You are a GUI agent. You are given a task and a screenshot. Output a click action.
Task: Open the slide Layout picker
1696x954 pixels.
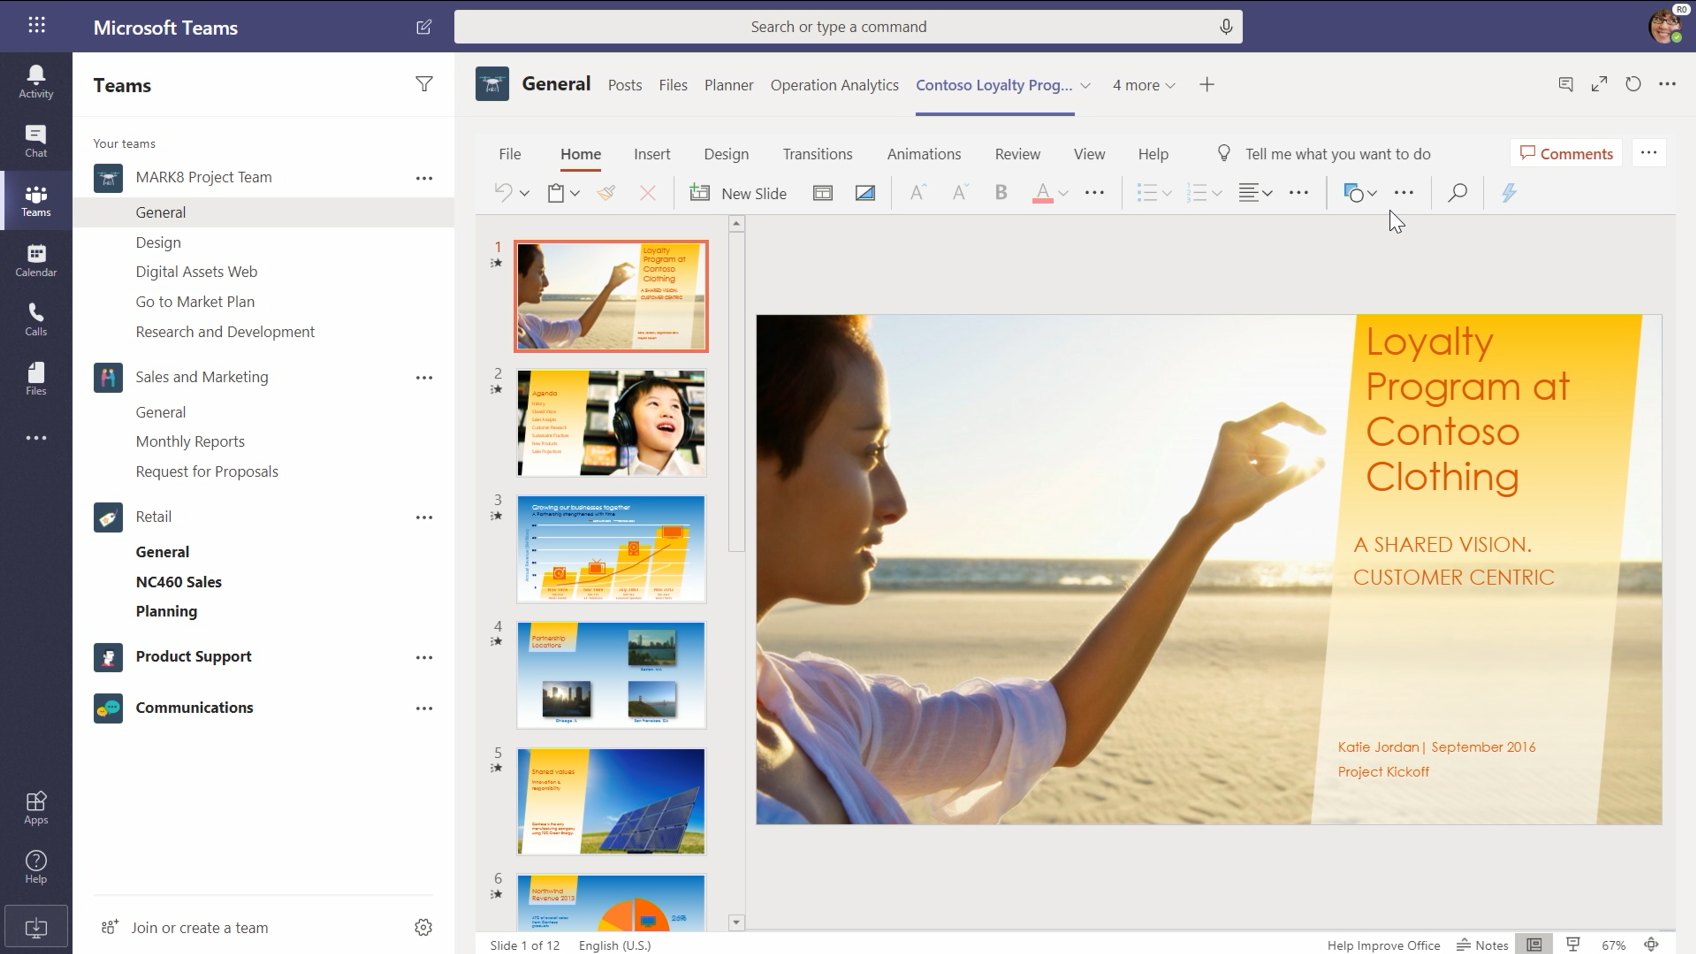[x=823, y=192]
